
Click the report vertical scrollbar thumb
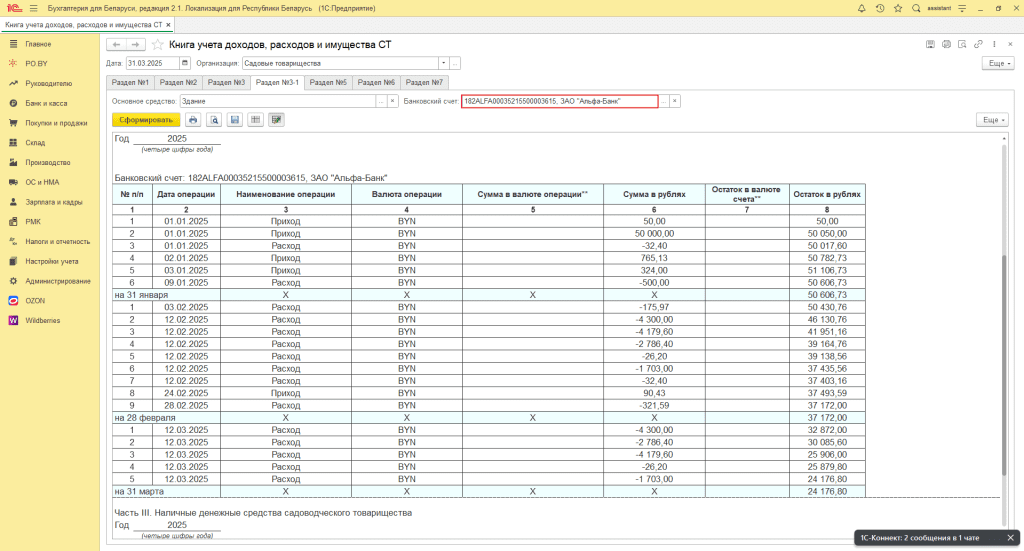coord(1004,364)
